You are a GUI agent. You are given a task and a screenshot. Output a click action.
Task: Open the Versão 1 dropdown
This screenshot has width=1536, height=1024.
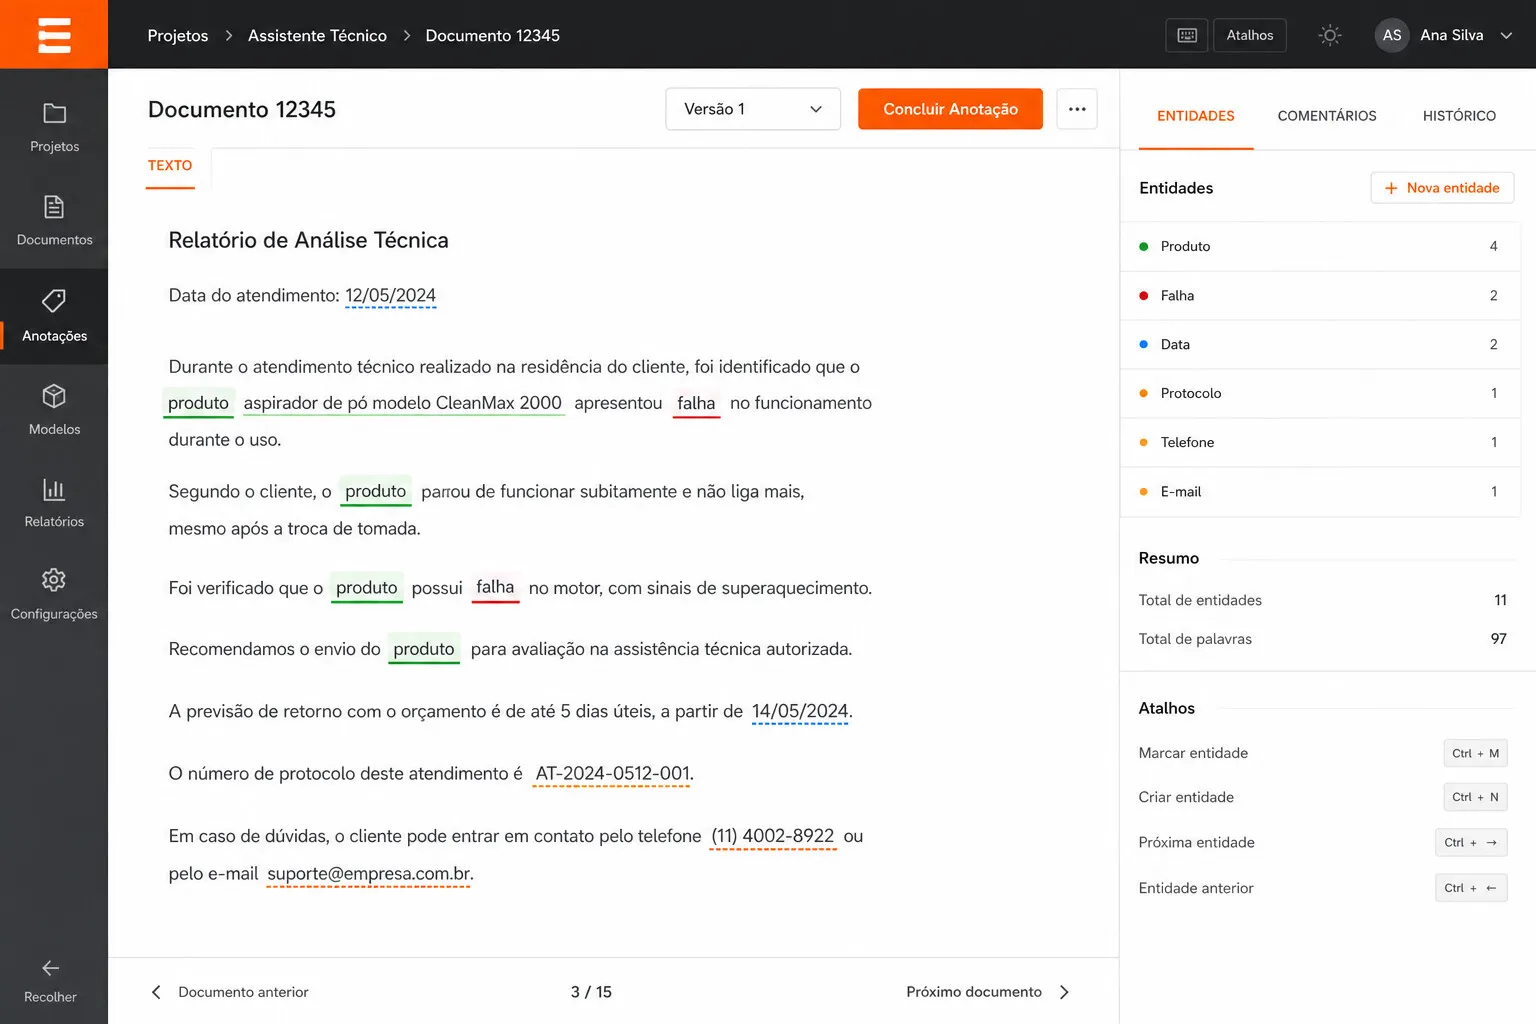[x=753, y=109]
